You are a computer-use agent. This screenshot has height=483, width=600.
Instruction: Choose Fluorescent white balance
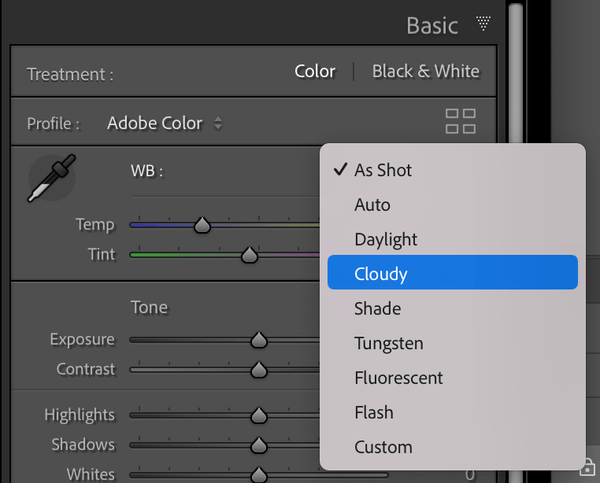tap(453, 378)
